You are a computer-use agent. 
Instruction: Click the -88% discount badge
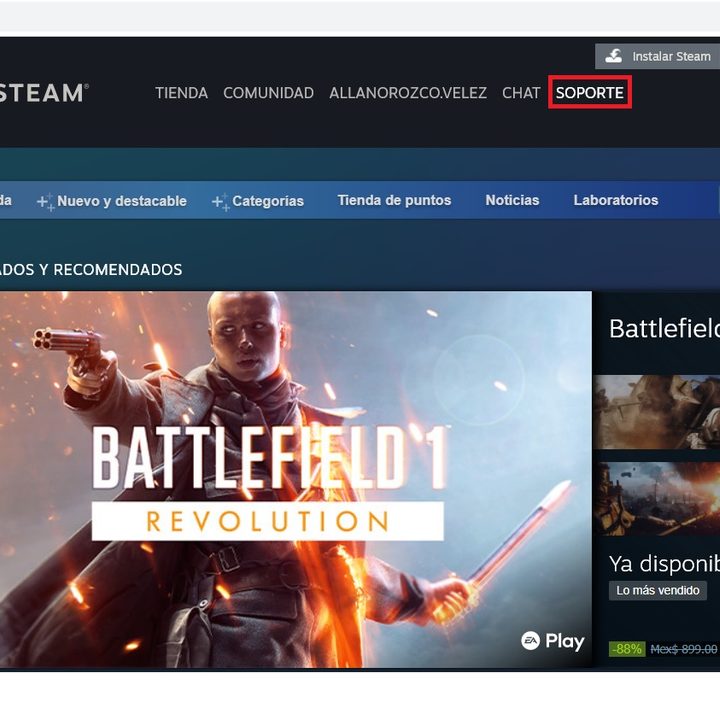[627, 649]
